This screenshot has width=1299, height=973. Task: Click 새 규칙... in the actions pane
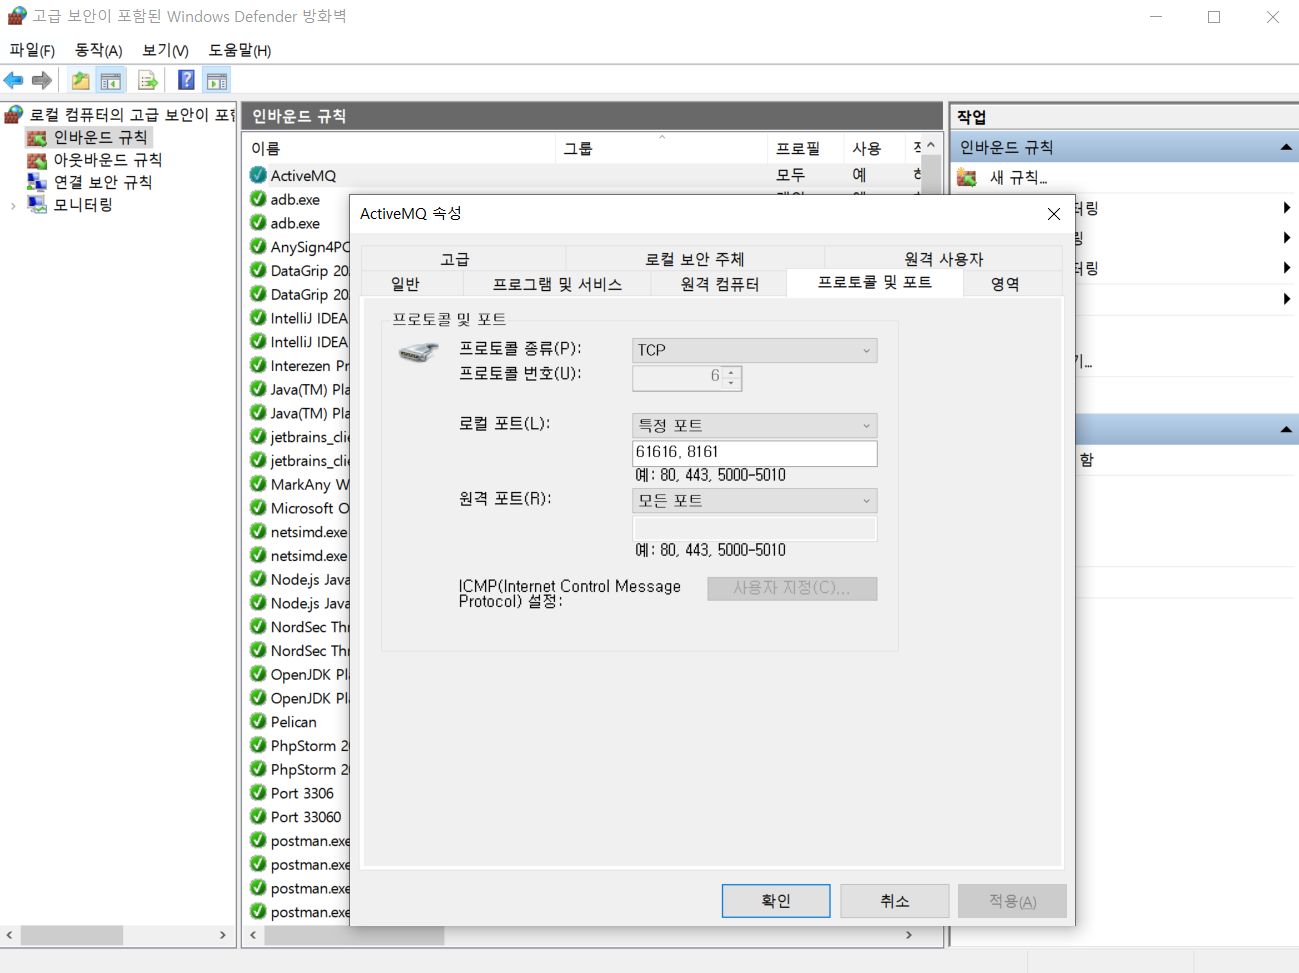[1018, 177]
